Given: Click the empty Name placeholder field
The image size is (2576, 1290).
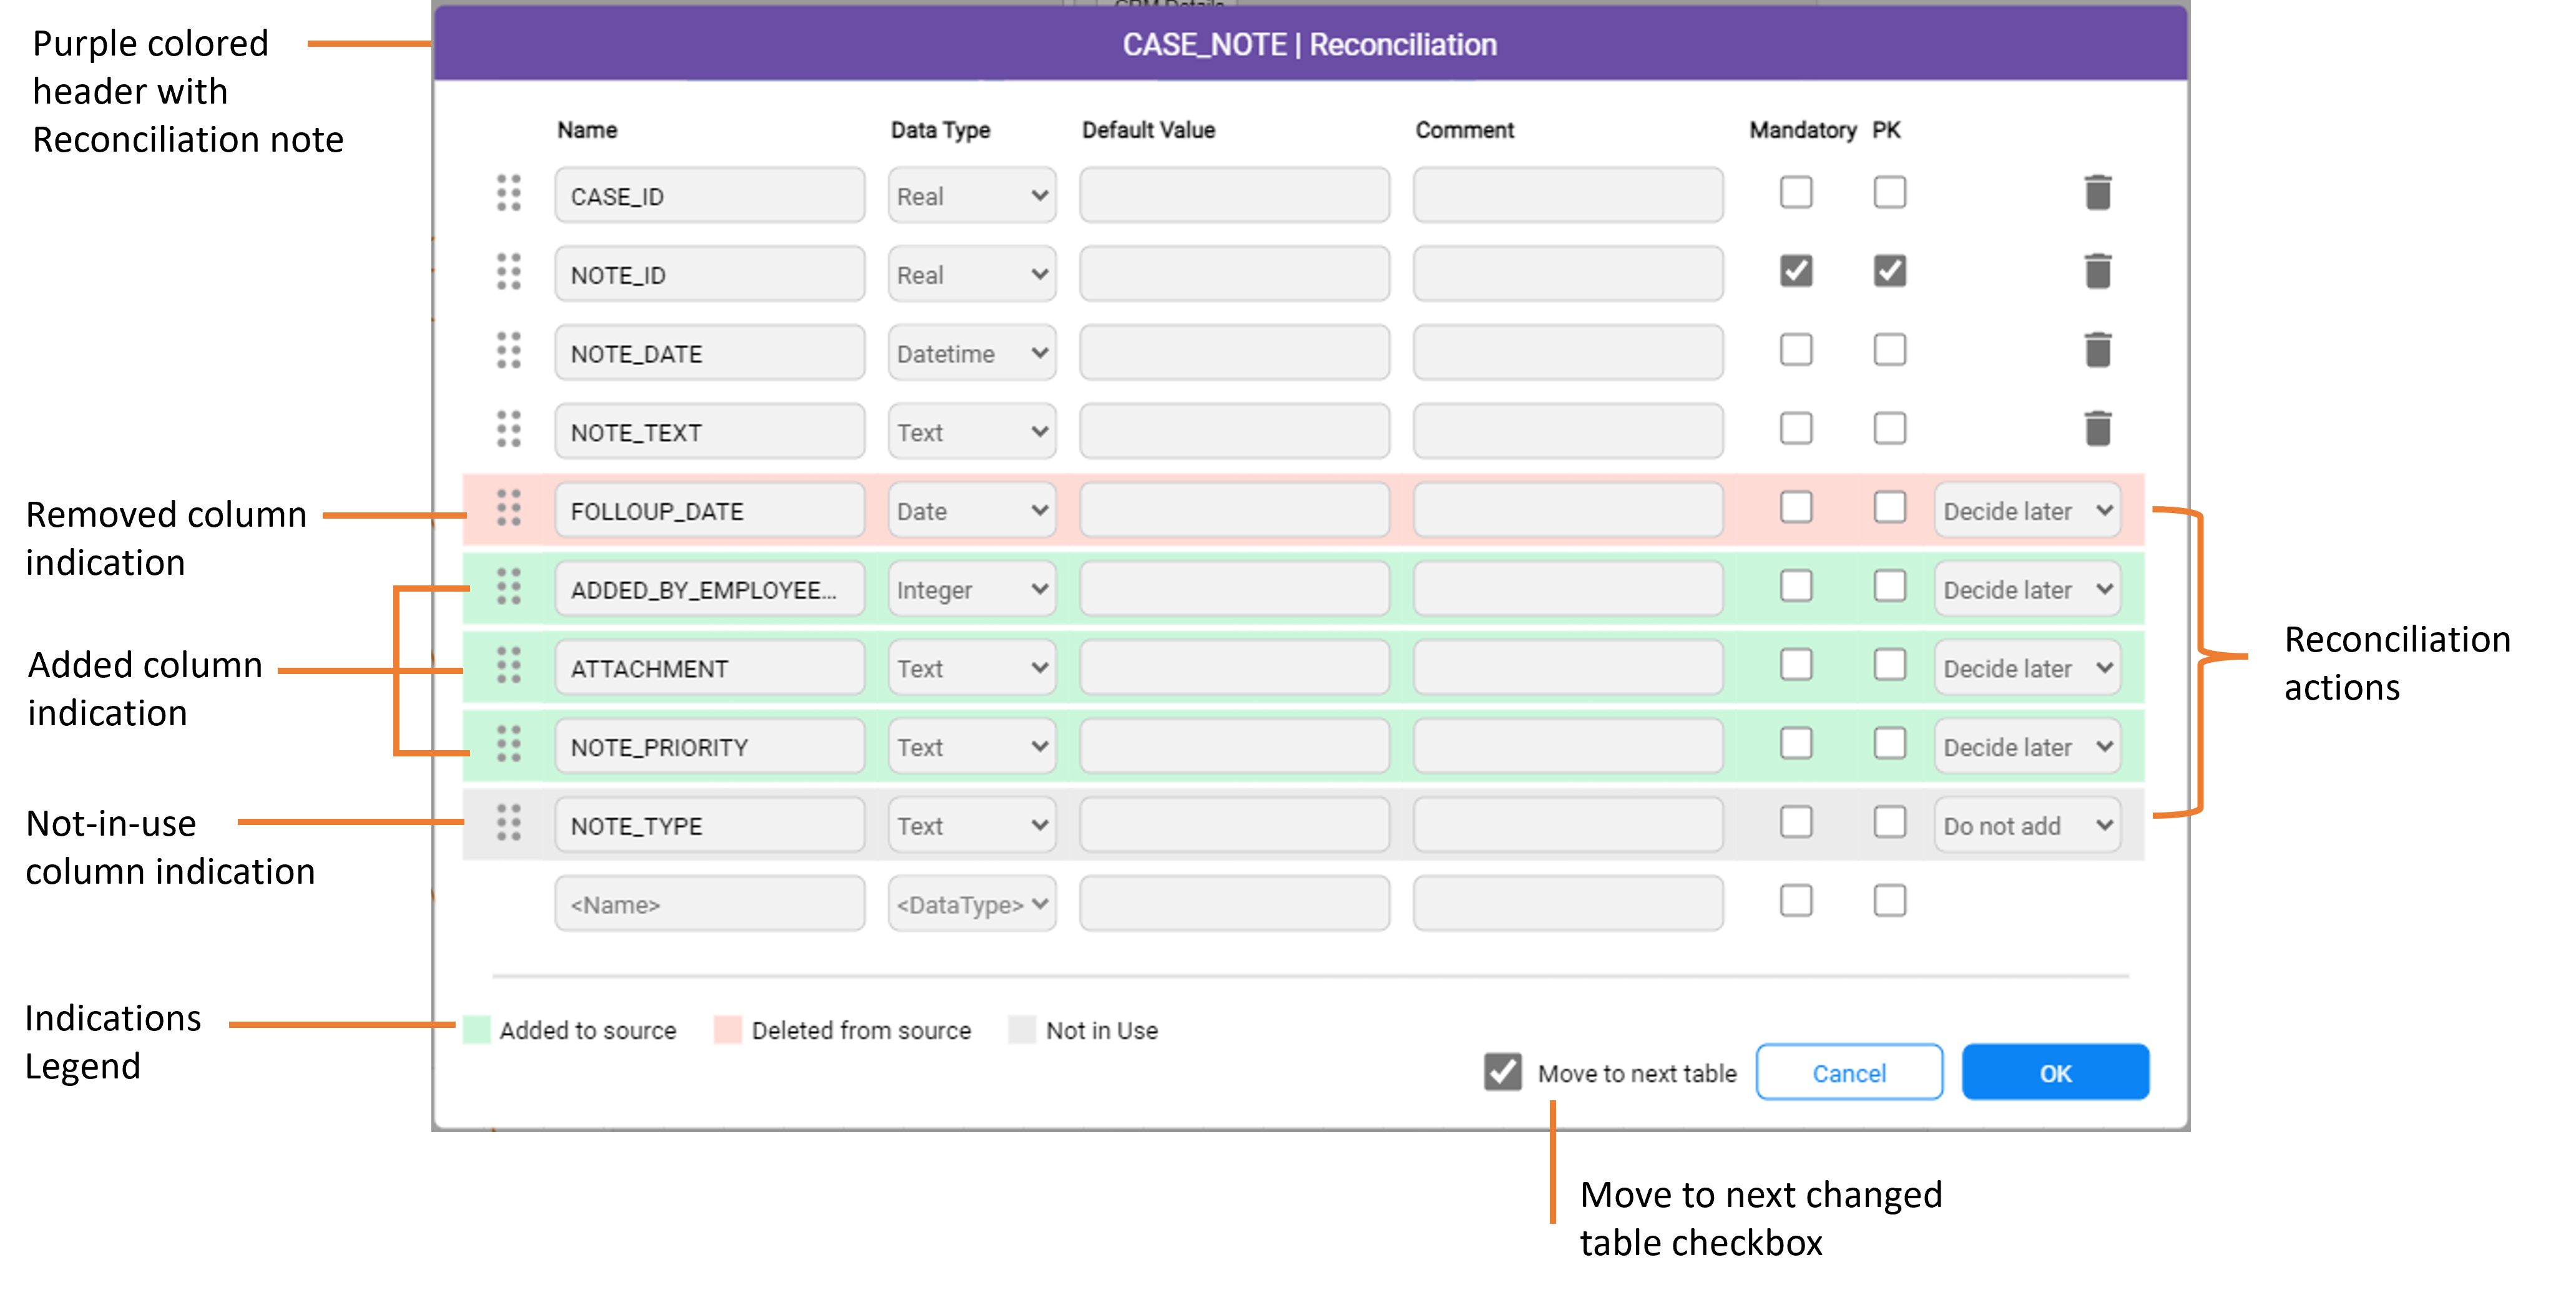Looking at the screenshot, I should [709, 904].
